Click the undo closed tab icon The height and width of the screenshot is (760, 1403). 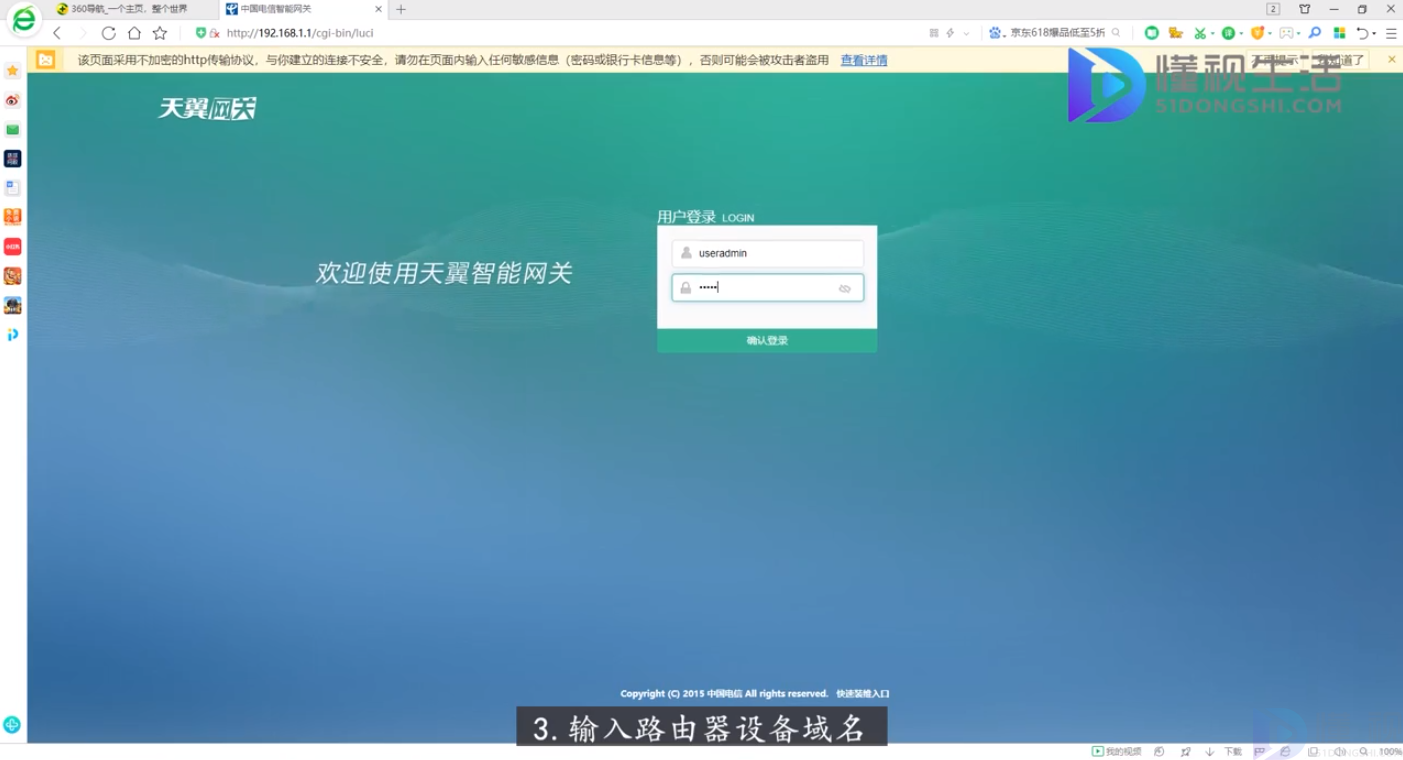(1362, 33)
